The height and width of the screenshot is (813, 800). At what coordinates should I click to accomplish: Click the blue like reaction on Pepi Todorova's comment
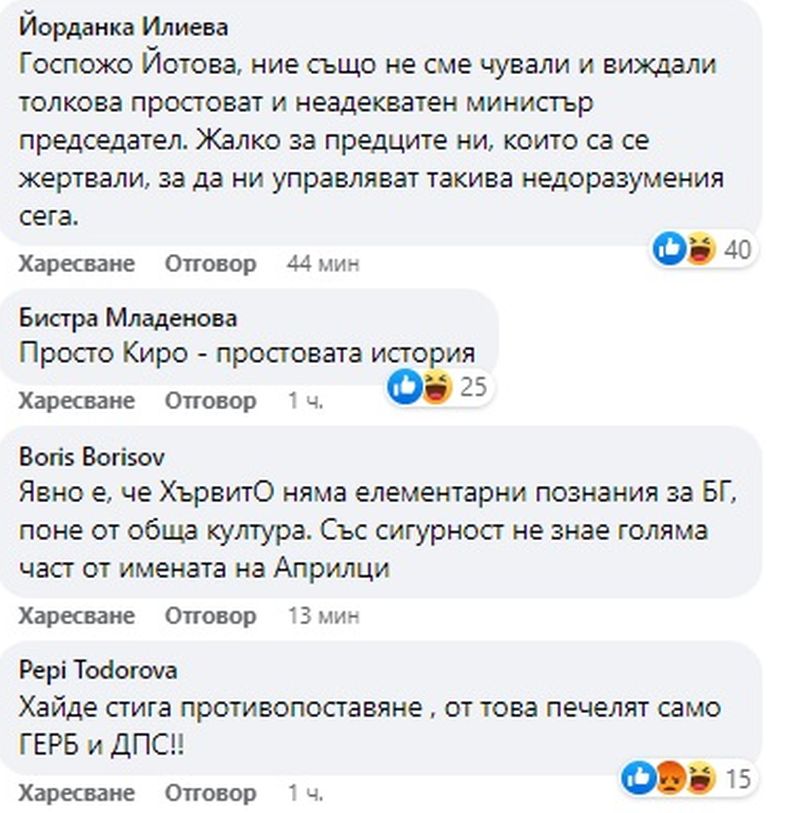pyautogui.click(x=637, y=777)
